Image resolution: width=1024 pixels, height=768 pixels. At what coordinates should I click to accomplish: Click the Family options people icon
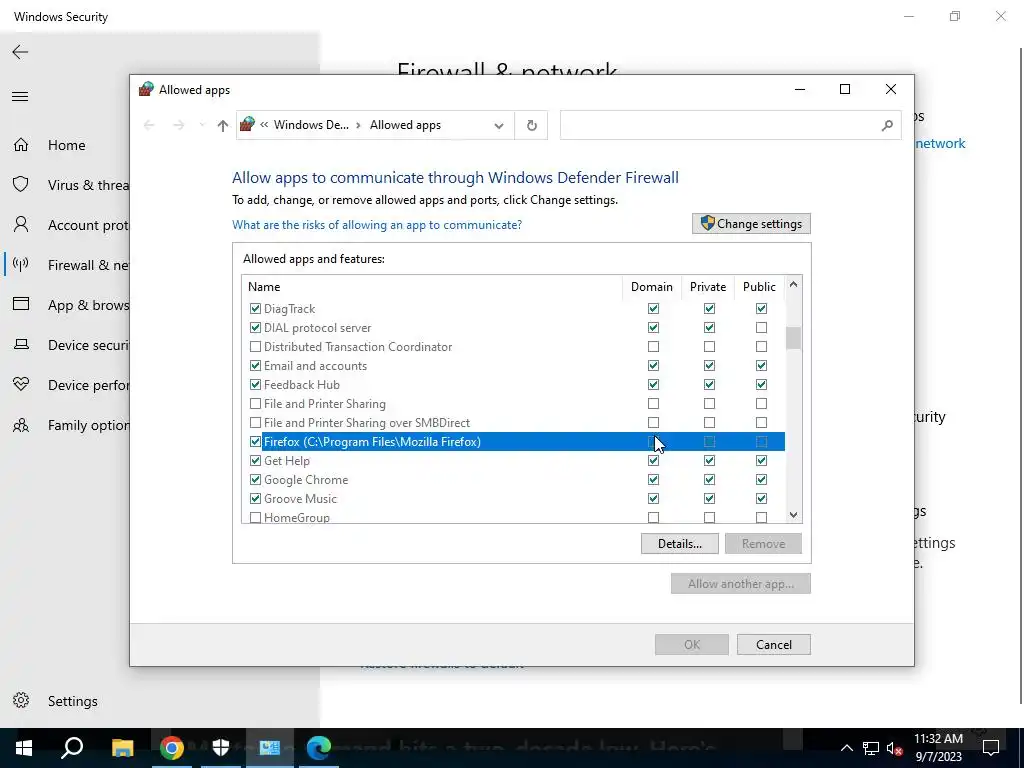point(21,424)
